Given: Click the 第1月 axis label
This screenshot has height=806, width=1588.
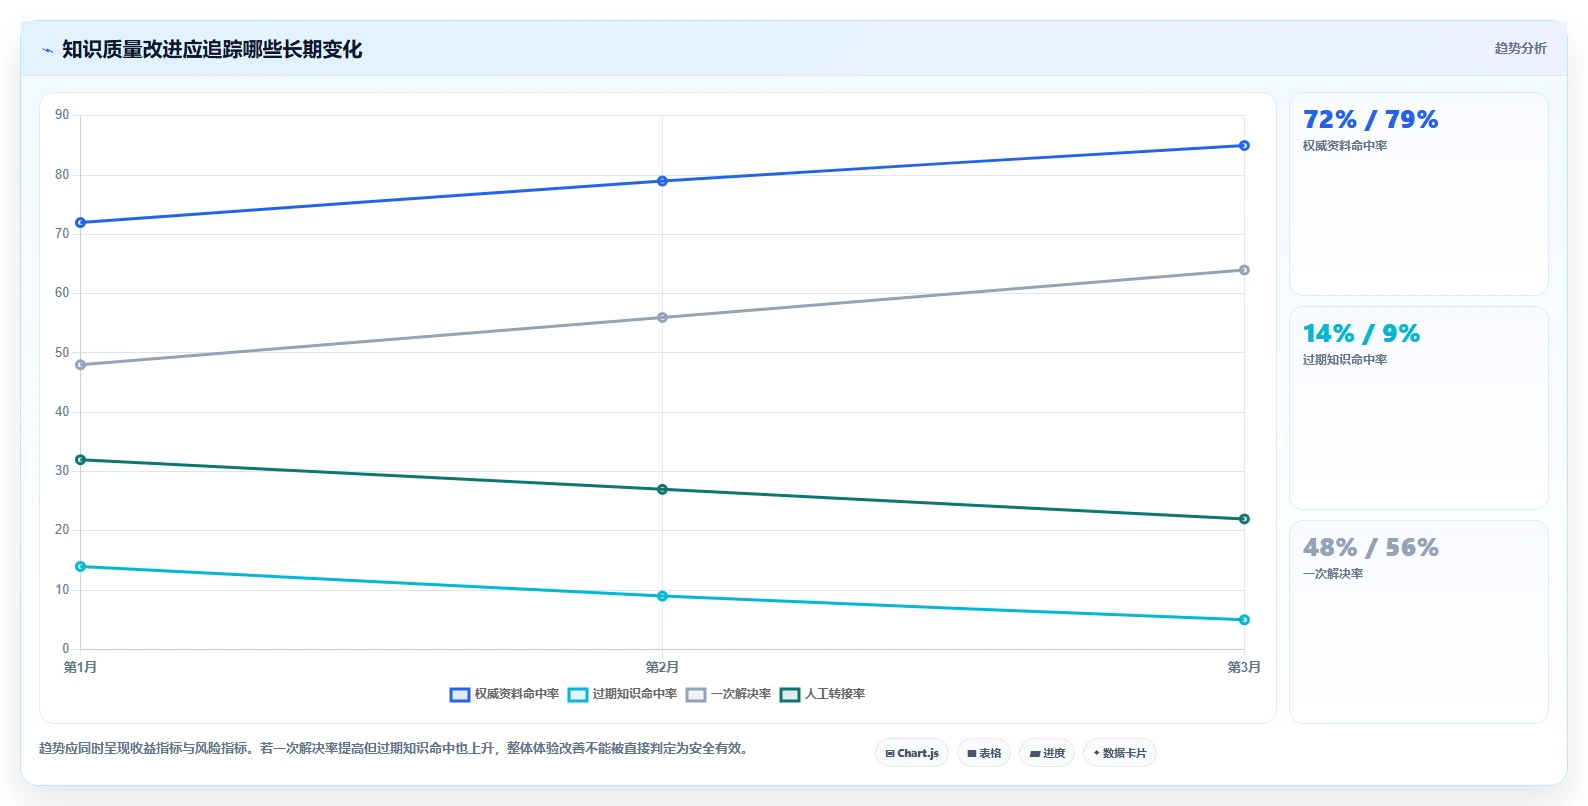Looking at the screenshot, I should [x=81, y=667].
